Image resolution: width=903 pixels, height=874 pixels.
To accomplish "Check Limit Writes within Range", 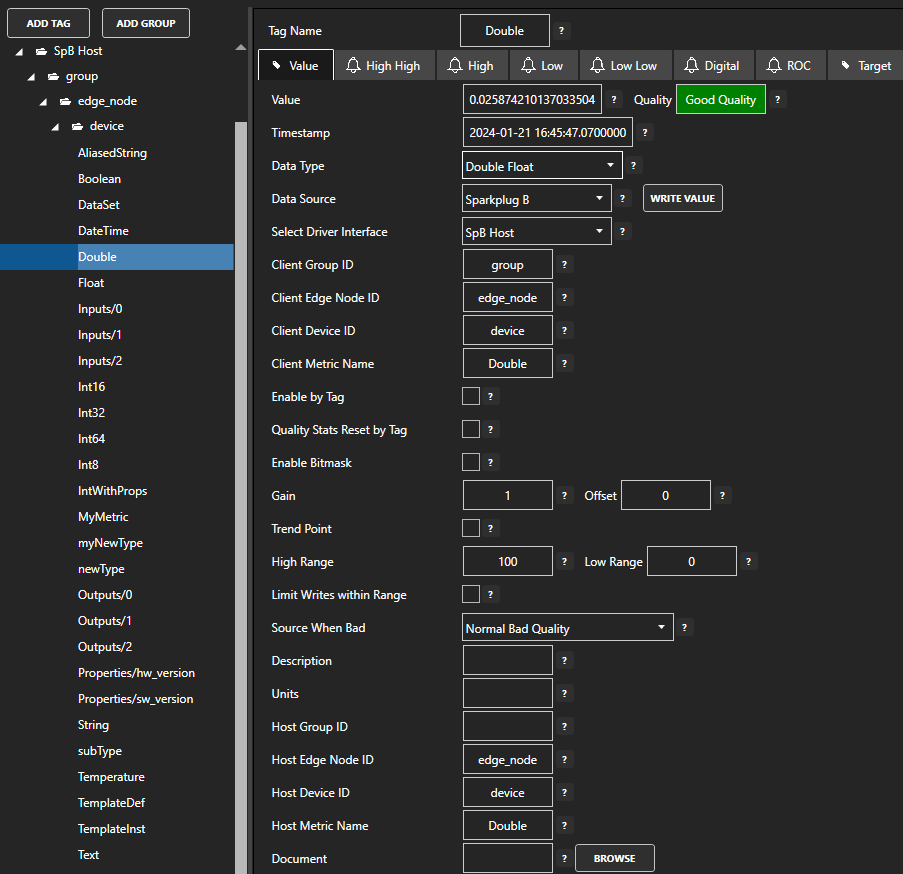I will click(x=471, y=595).
